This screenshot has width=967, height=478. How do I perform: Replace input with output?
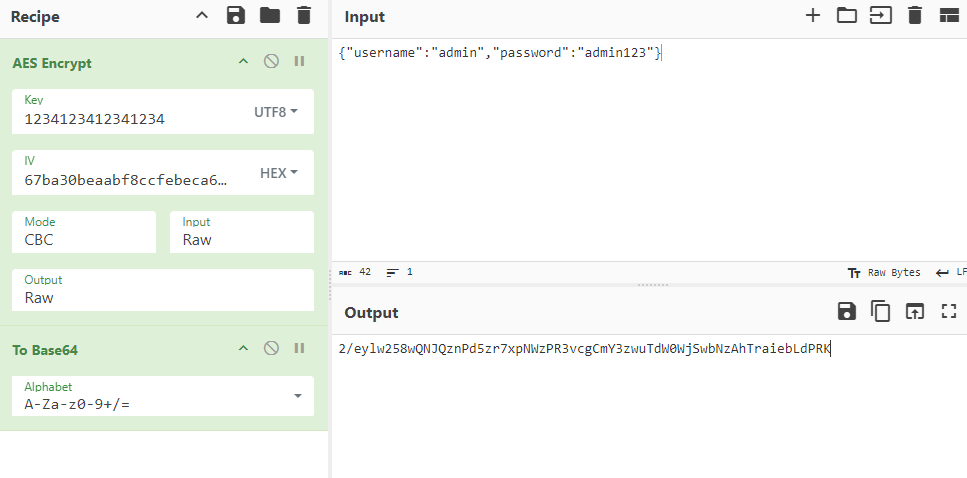coord(915,311)
